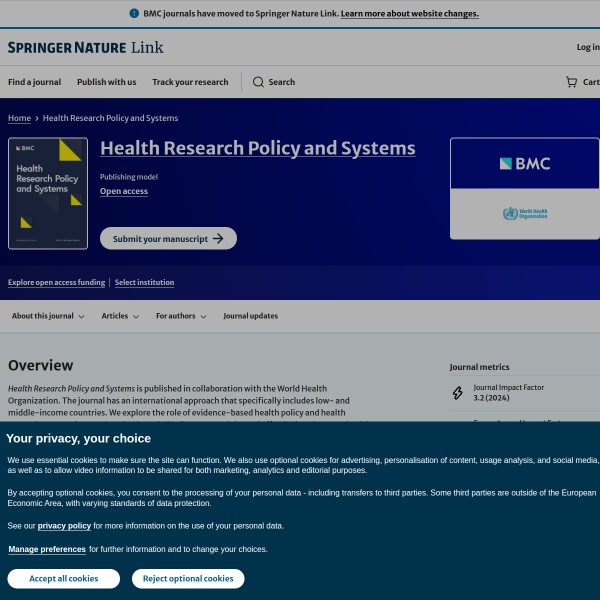Click Home in the breadcrumb
Image resolution: width=600 pixels, height=600 pixels.
click(x=19, y=118)
